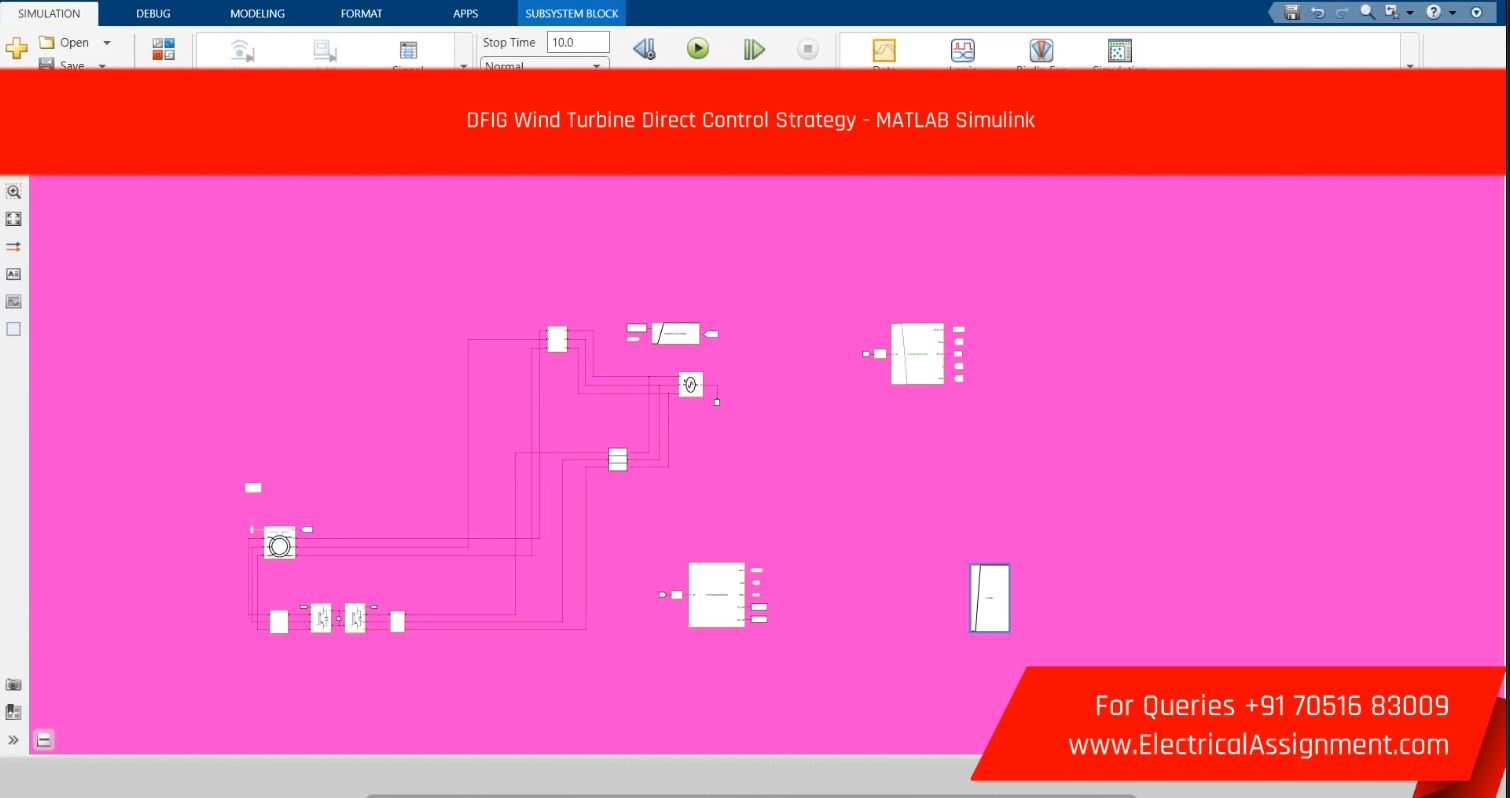This screenshot has height=798, width=1510.
Task: Open the Logic Analyzer
Action: point(962,52)
